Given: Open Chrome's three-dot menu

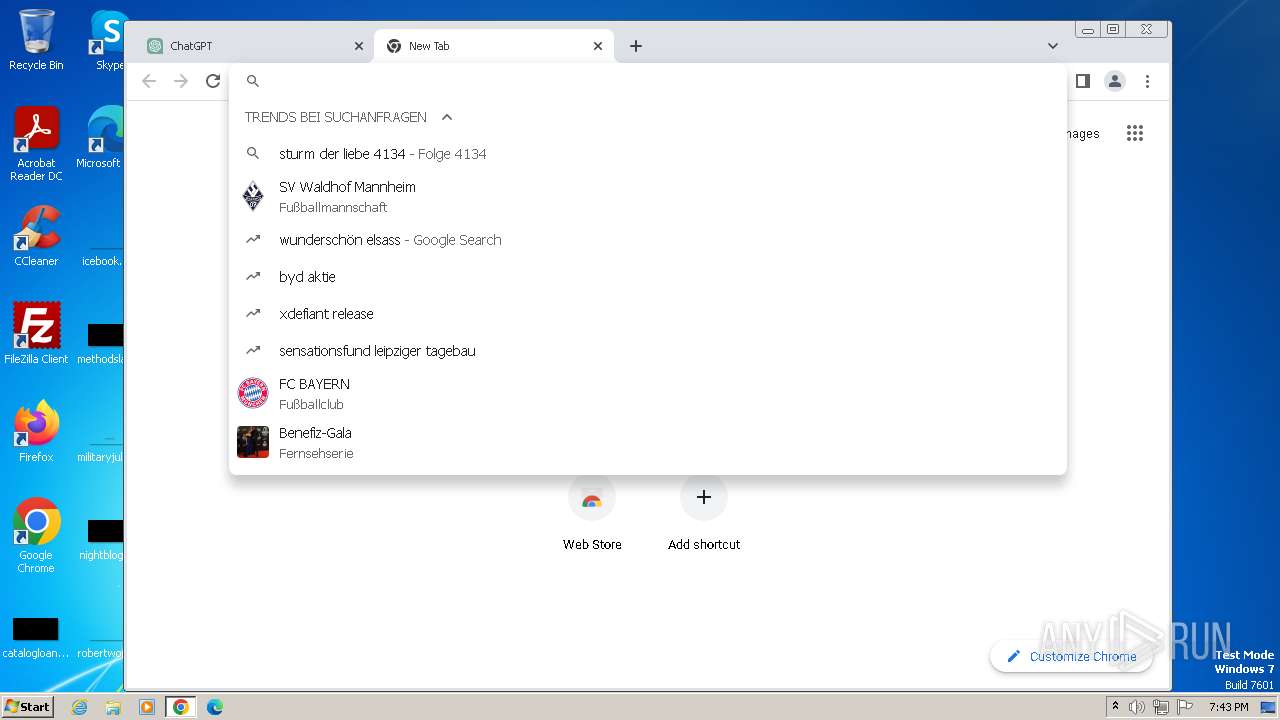Looking at the screenshot, I should coord(1147,81).
